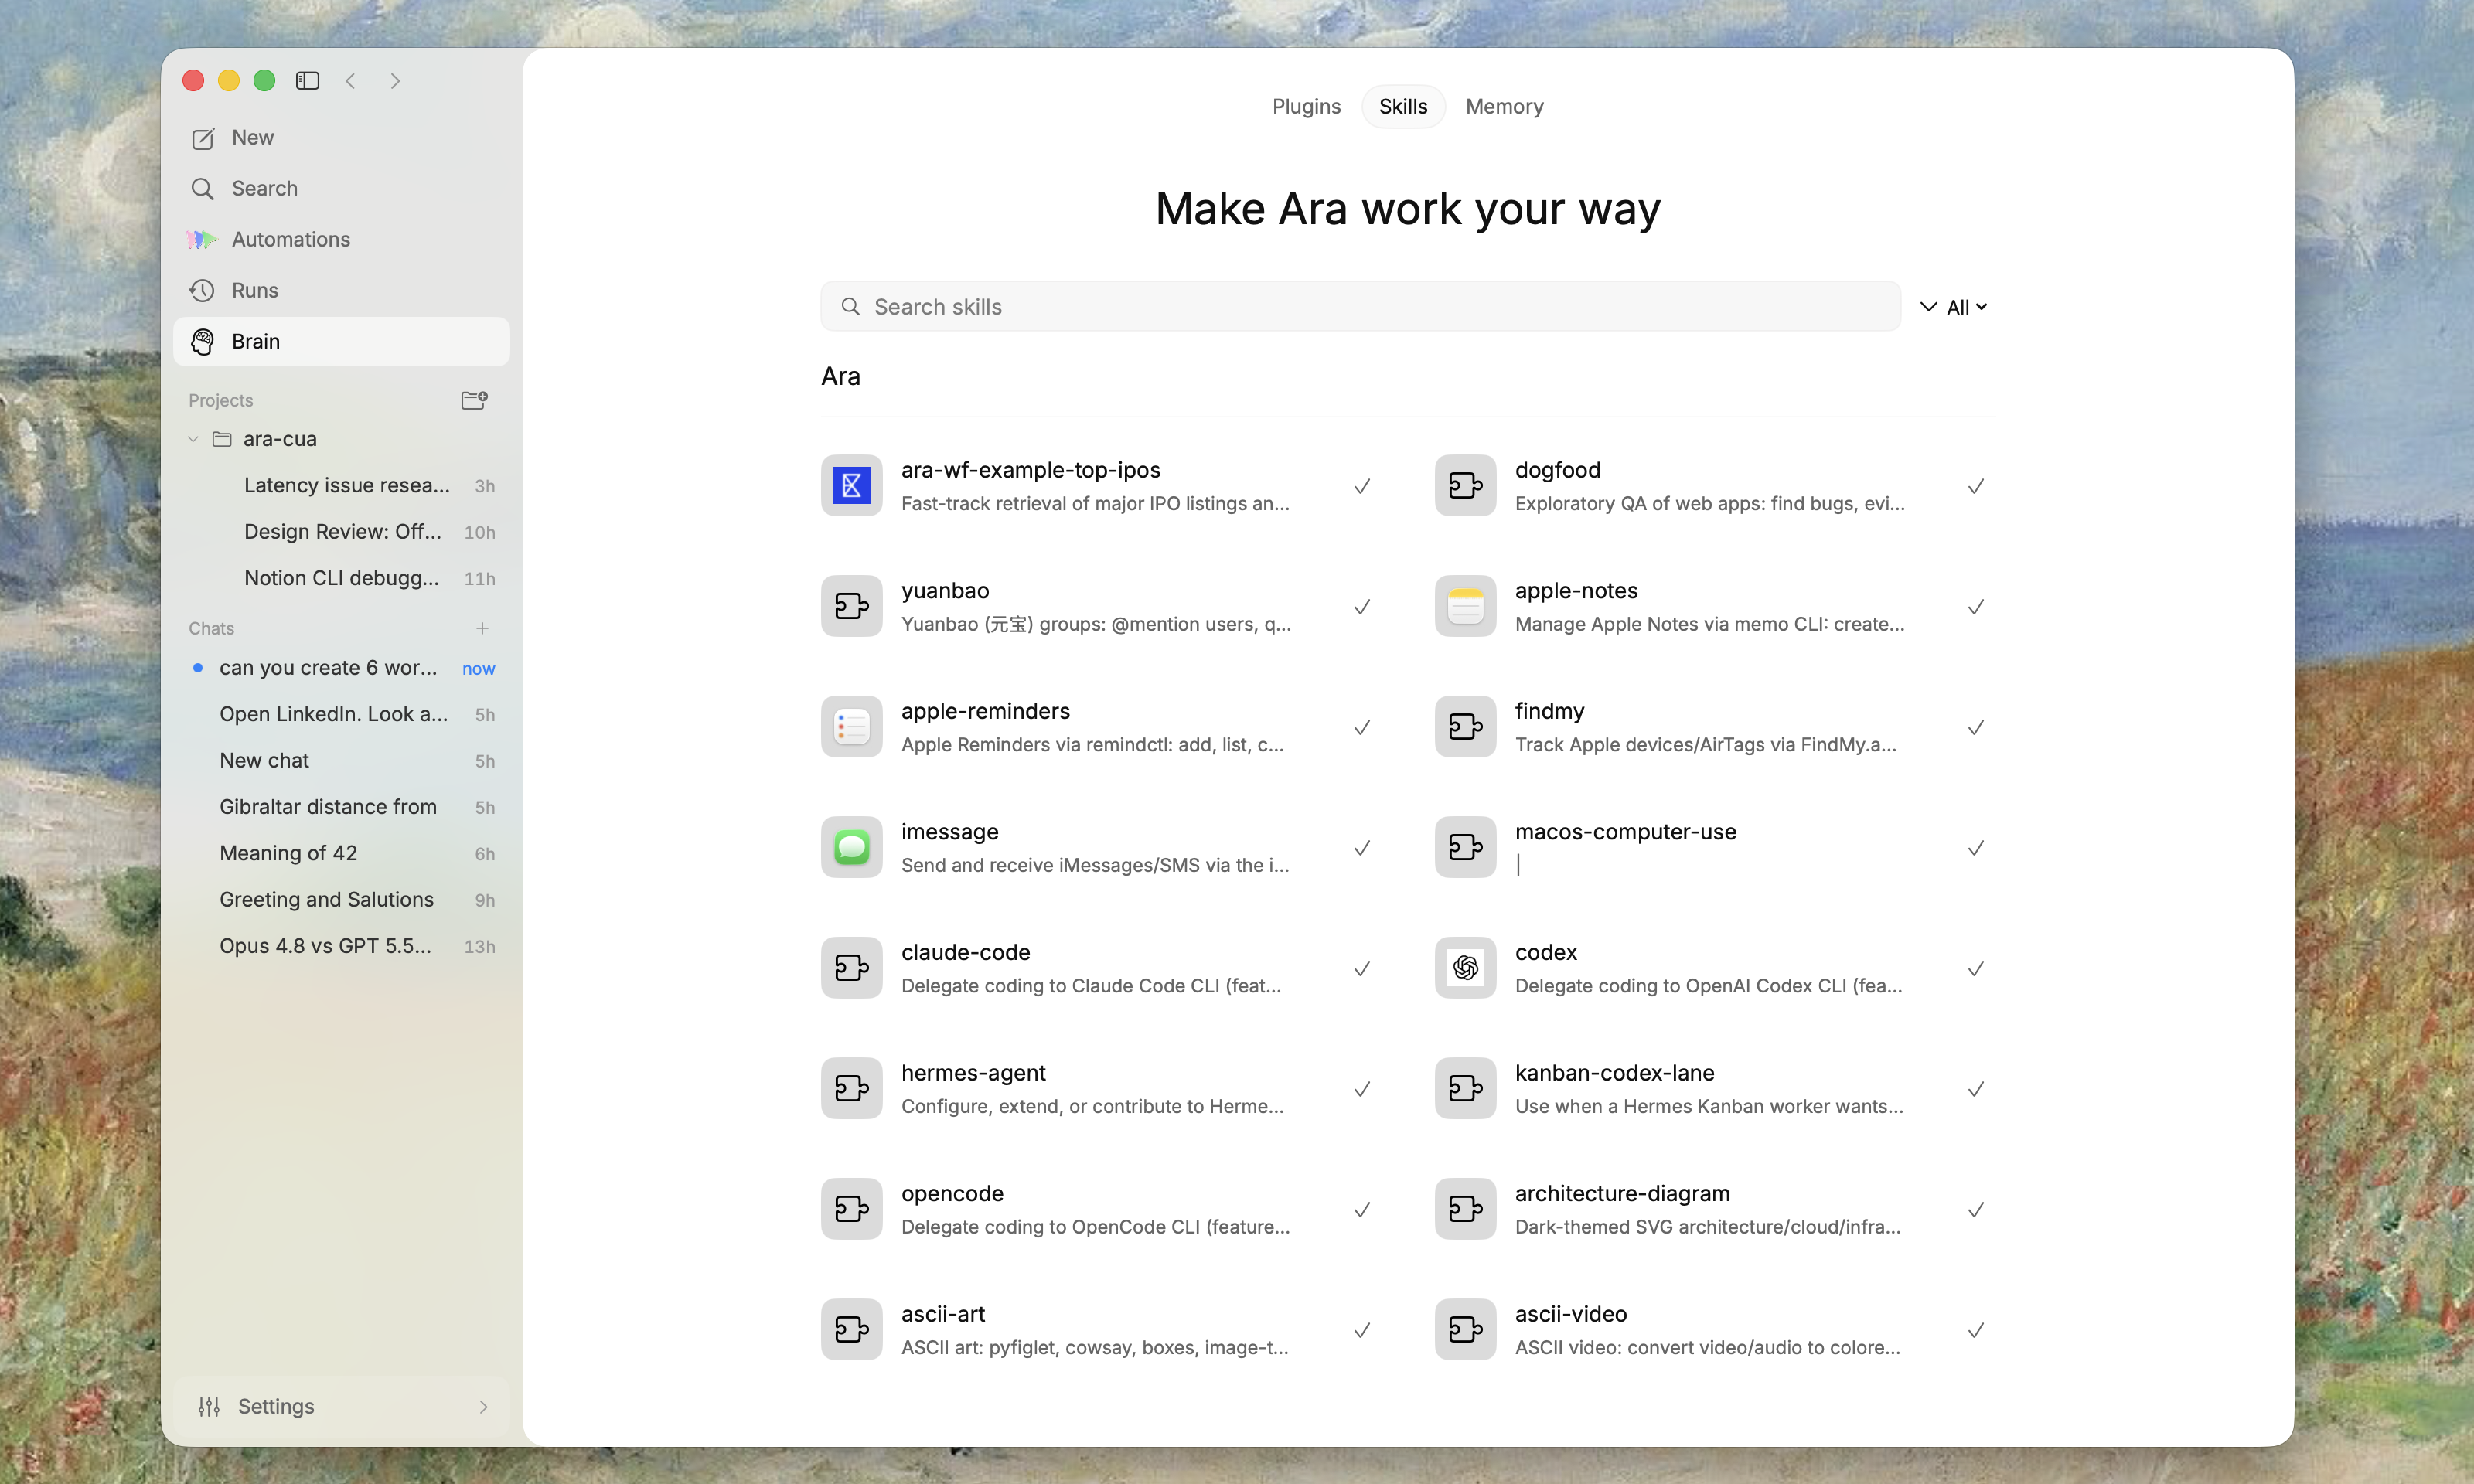Open the ara-wf-example-top-ipos skill icon
The image size is (2474, 1484).
coord(852,486)
